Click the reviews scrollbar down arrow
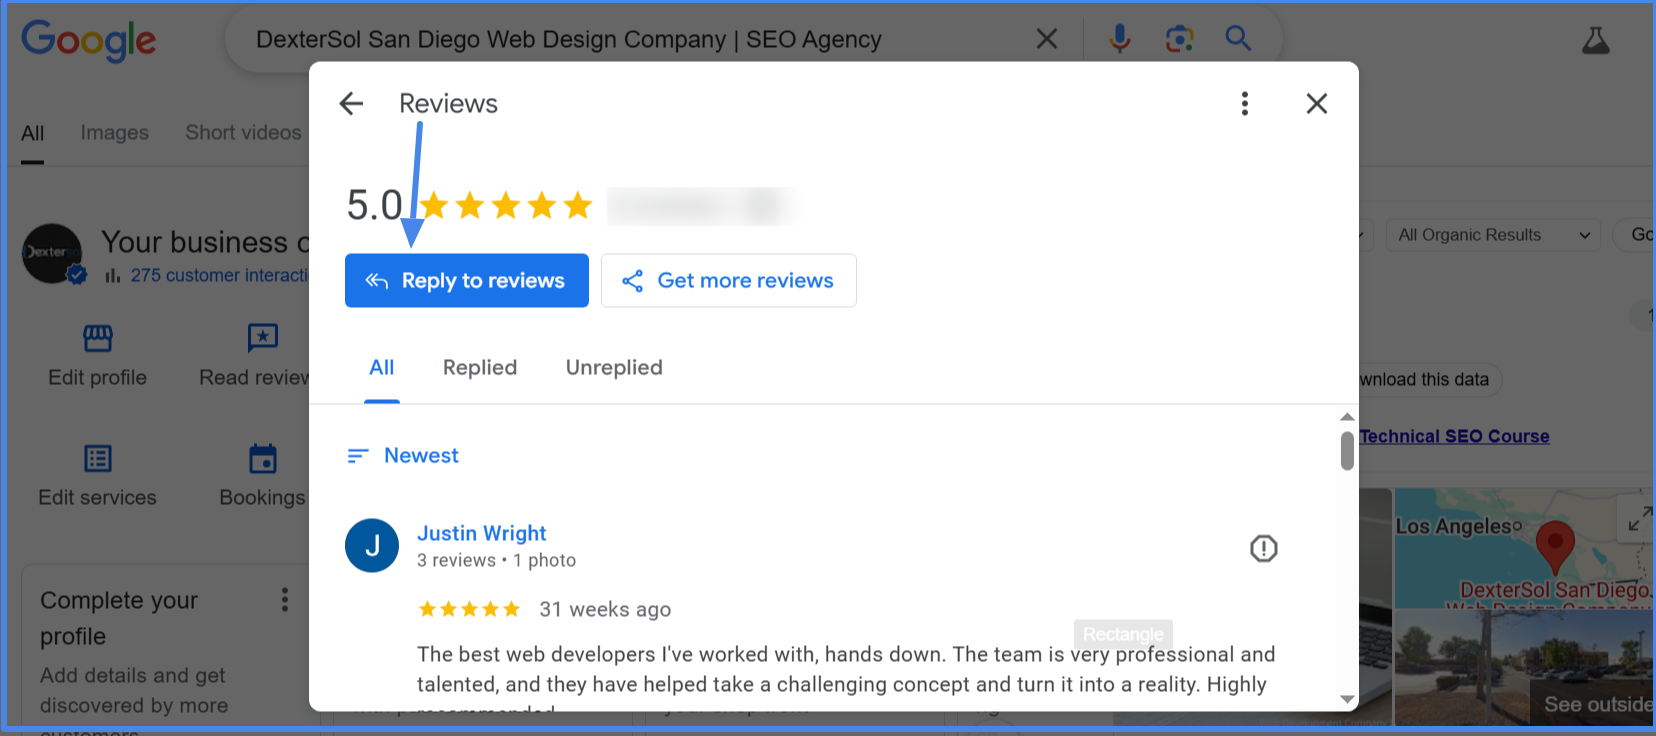 click(1347, 699)
